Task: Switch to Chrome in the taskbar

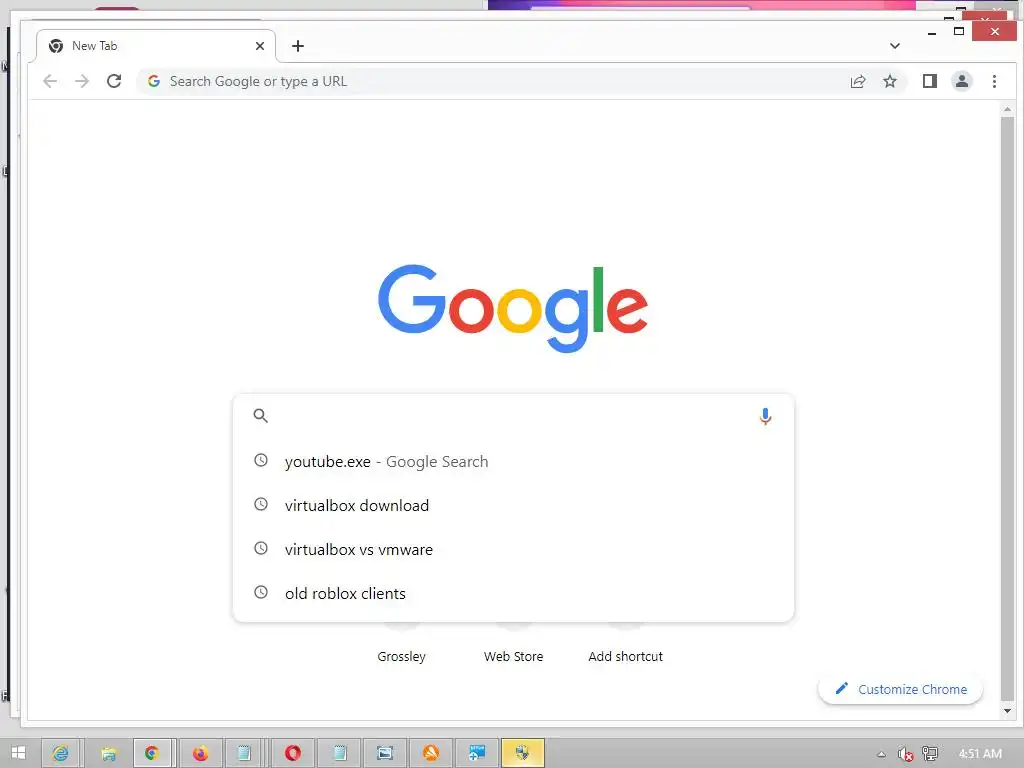Action: coord(152,754)
